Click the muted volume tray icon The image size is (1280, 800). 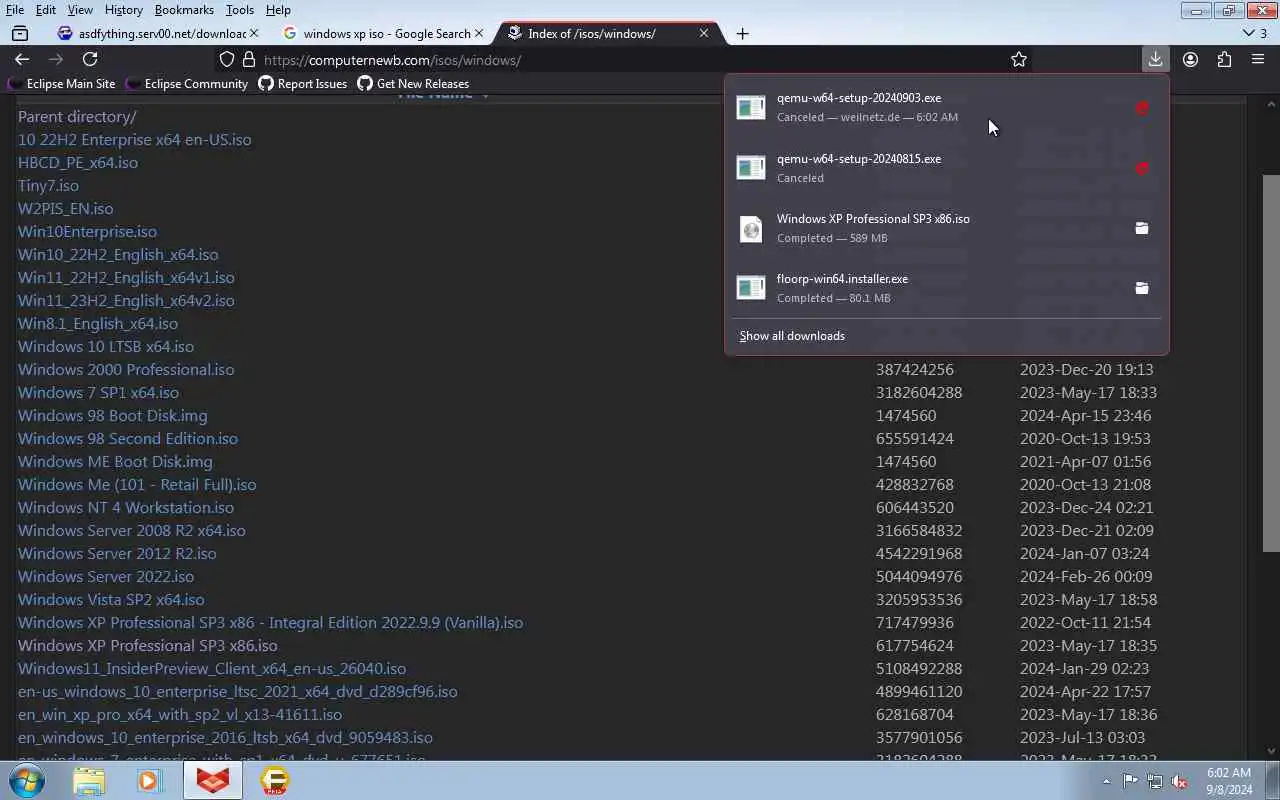coord(1180,781)
